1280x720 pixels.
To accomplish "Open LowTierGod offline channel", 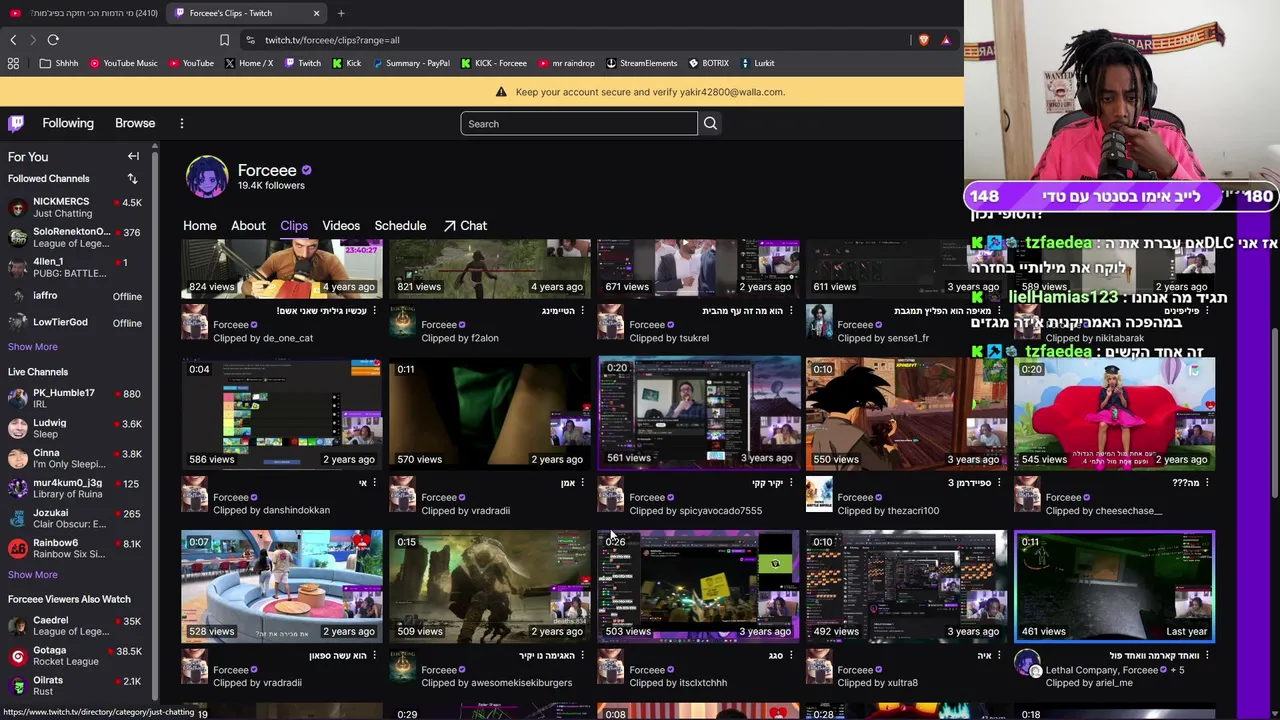I will [76, 323].
